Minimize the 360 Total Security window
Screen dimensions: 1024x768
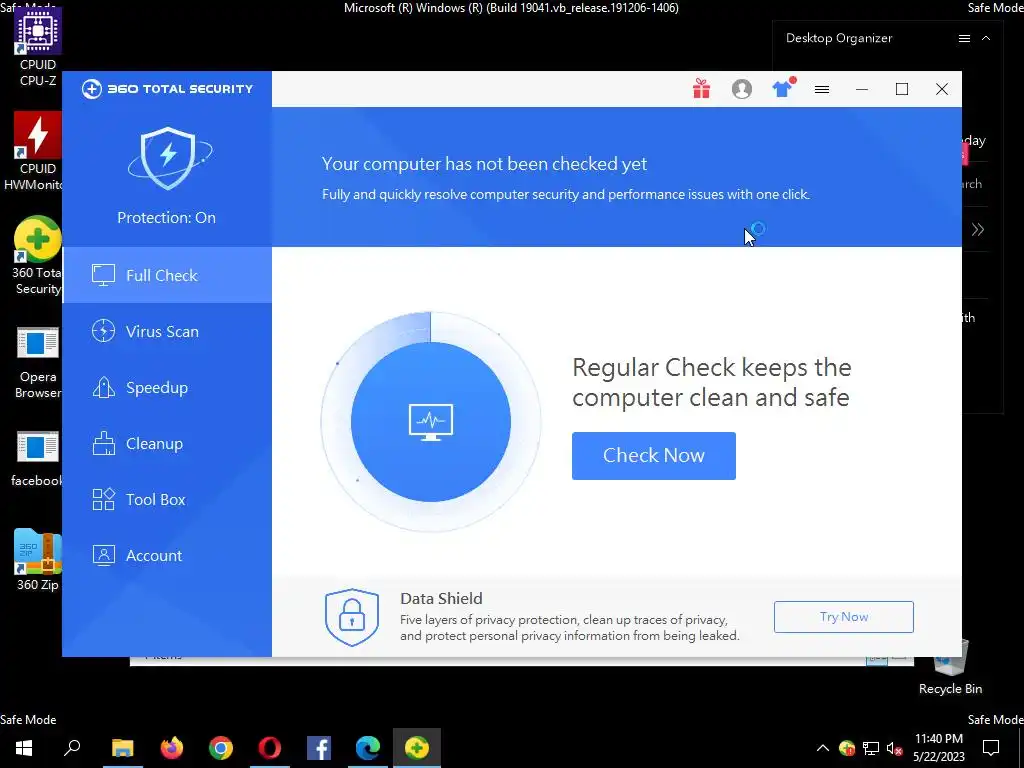click(862, 89)
